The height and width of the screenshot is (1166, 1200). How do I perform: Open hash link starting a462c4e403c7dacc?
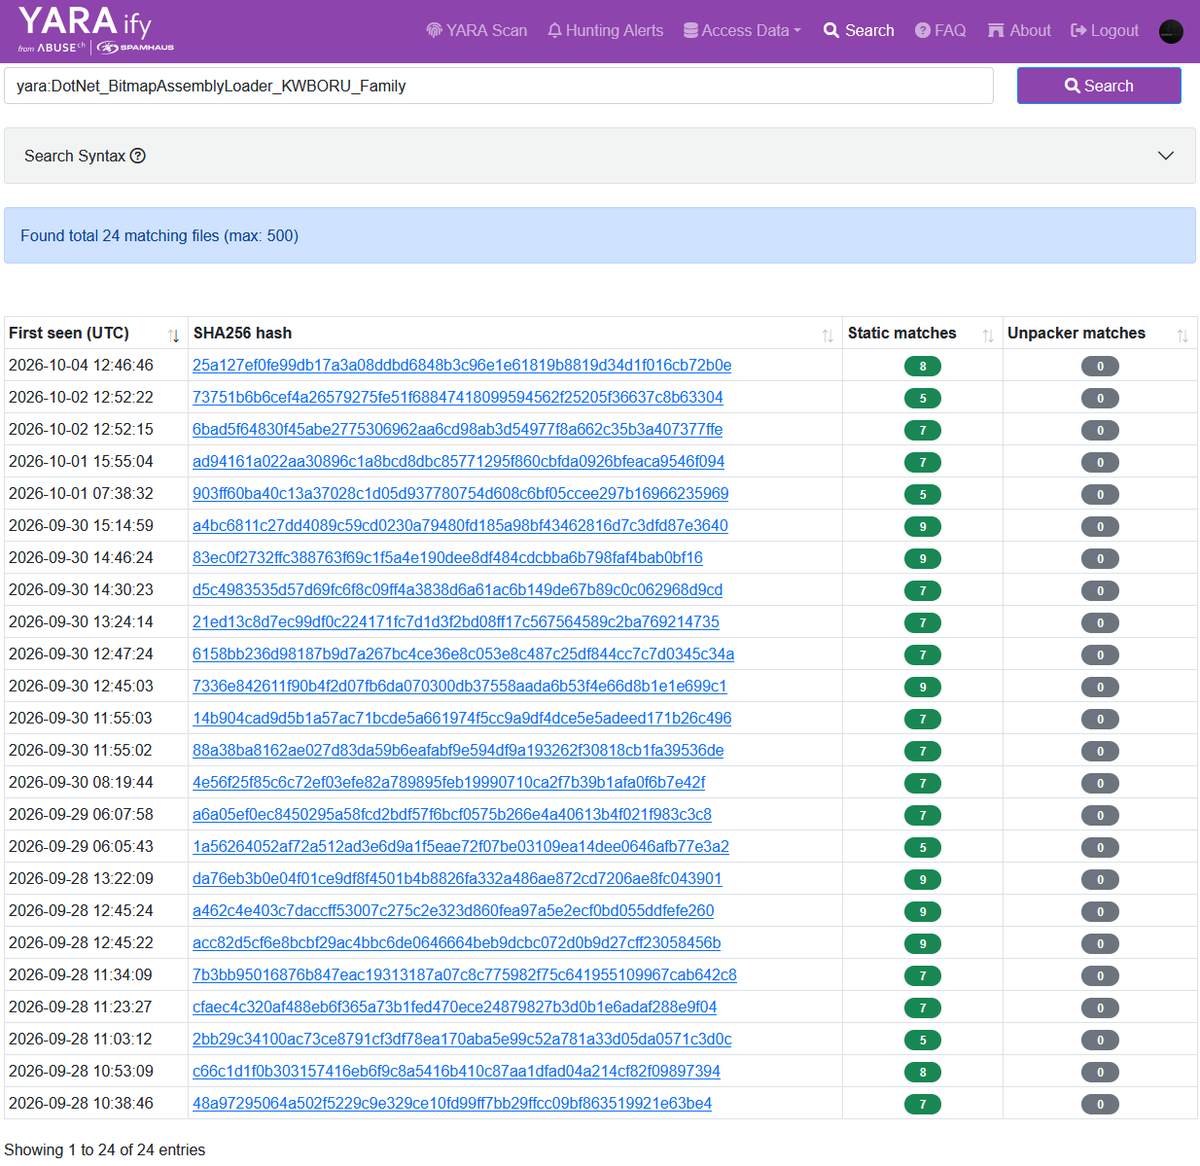tap(454, 909)
